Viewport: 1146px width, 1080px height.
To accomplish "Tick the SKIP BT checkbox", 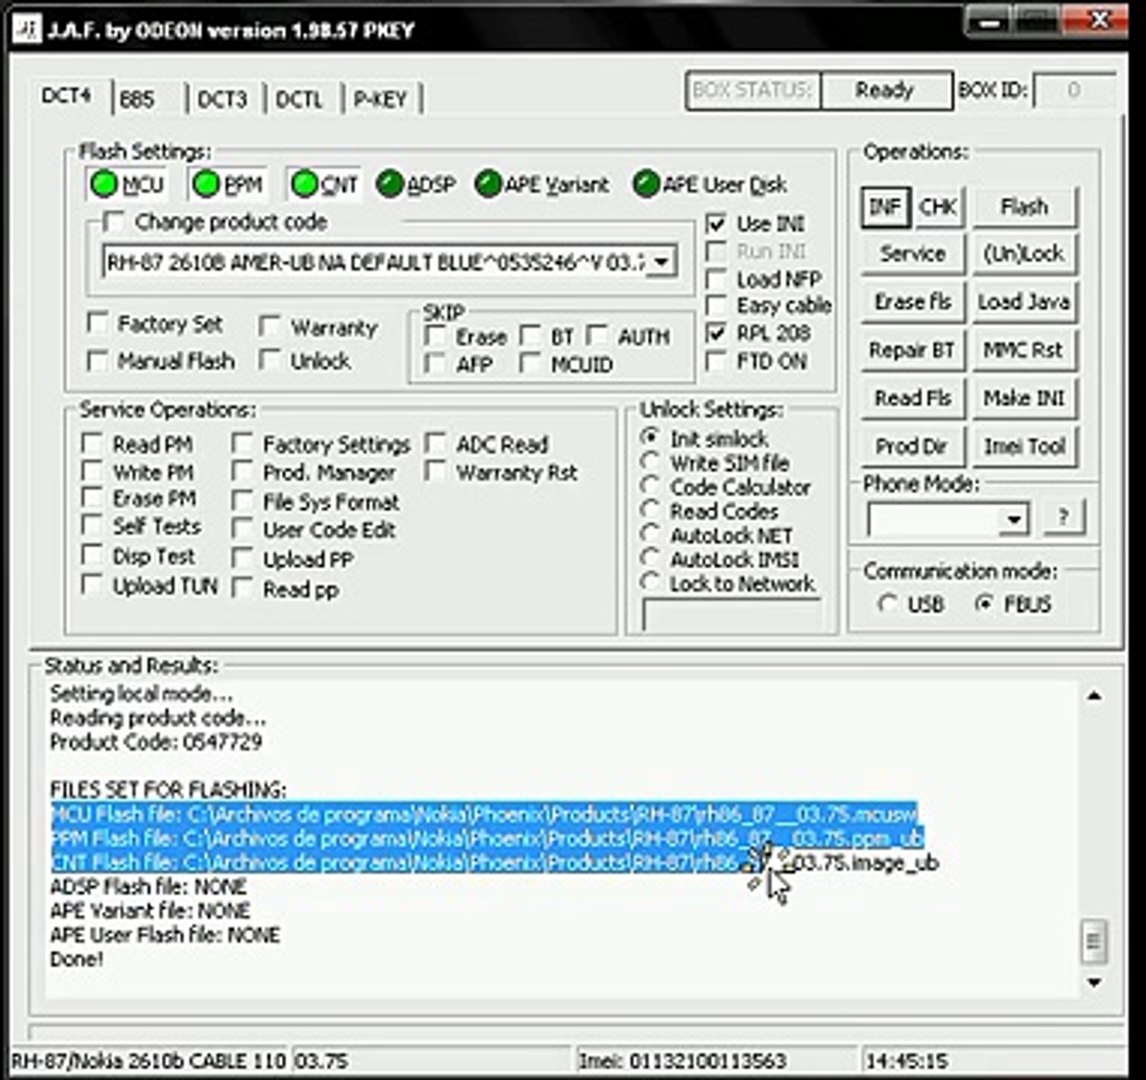I will (x=531, y=336).
